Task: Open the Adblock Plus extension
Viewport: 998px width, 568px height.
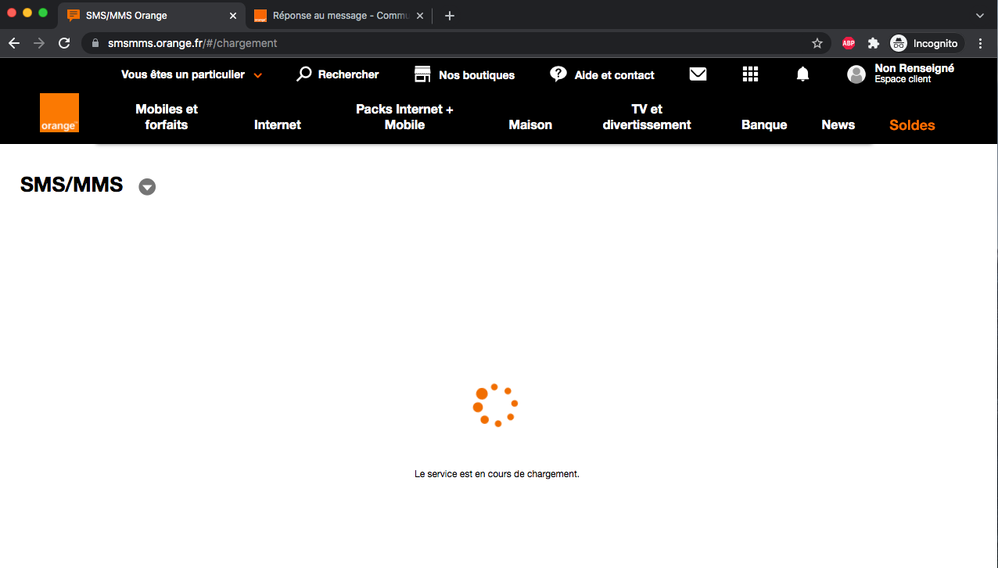Action: point(848,43)
